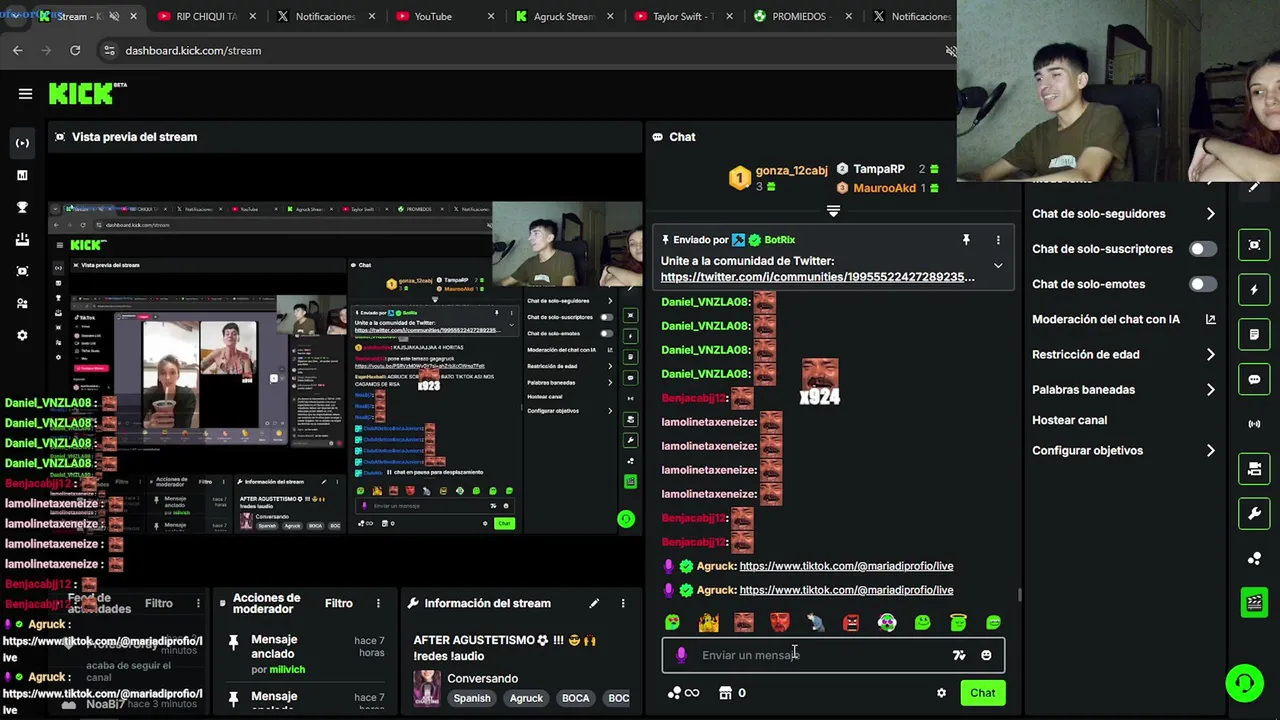Open Acciones de moderador three-dot menu
This screenshot has width=1280, height=720.
(378, 603)
